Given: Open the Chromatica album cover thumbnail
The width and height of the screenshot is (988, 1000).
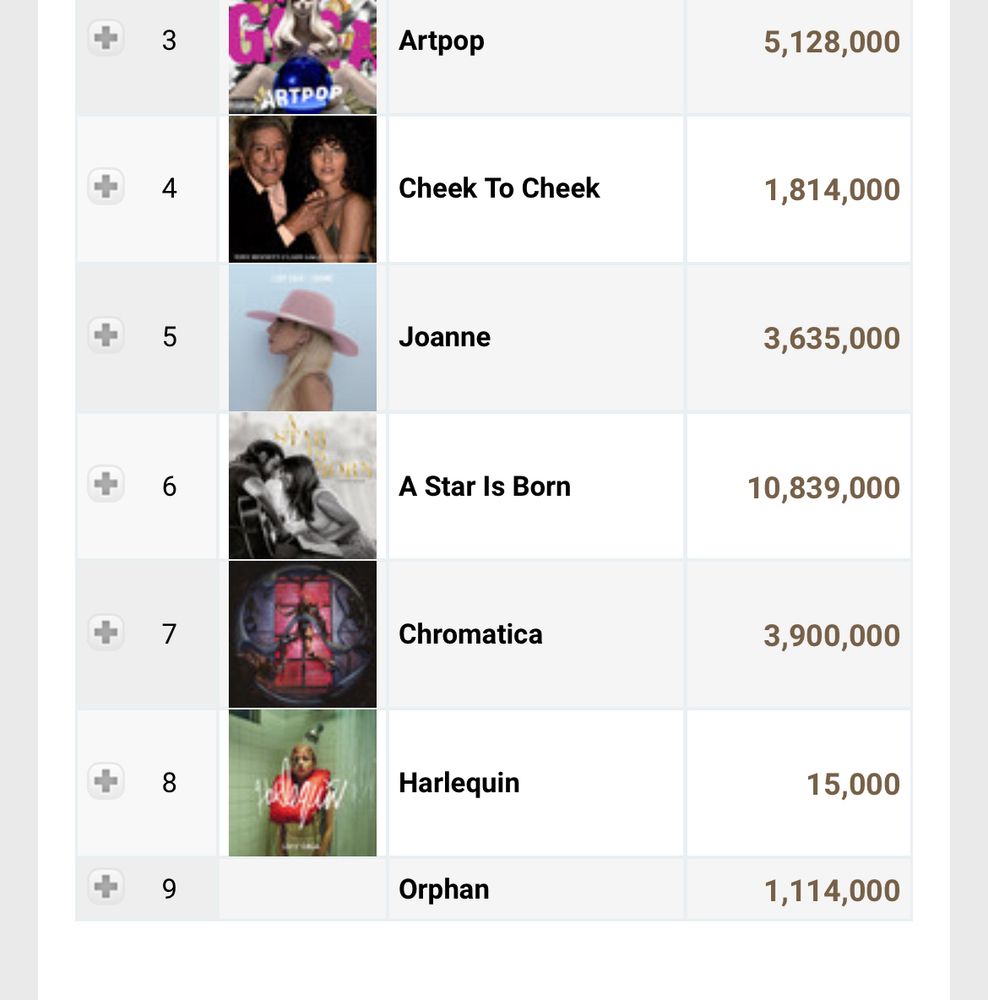Looking at the screenshot, I should (x=302, y=634).
